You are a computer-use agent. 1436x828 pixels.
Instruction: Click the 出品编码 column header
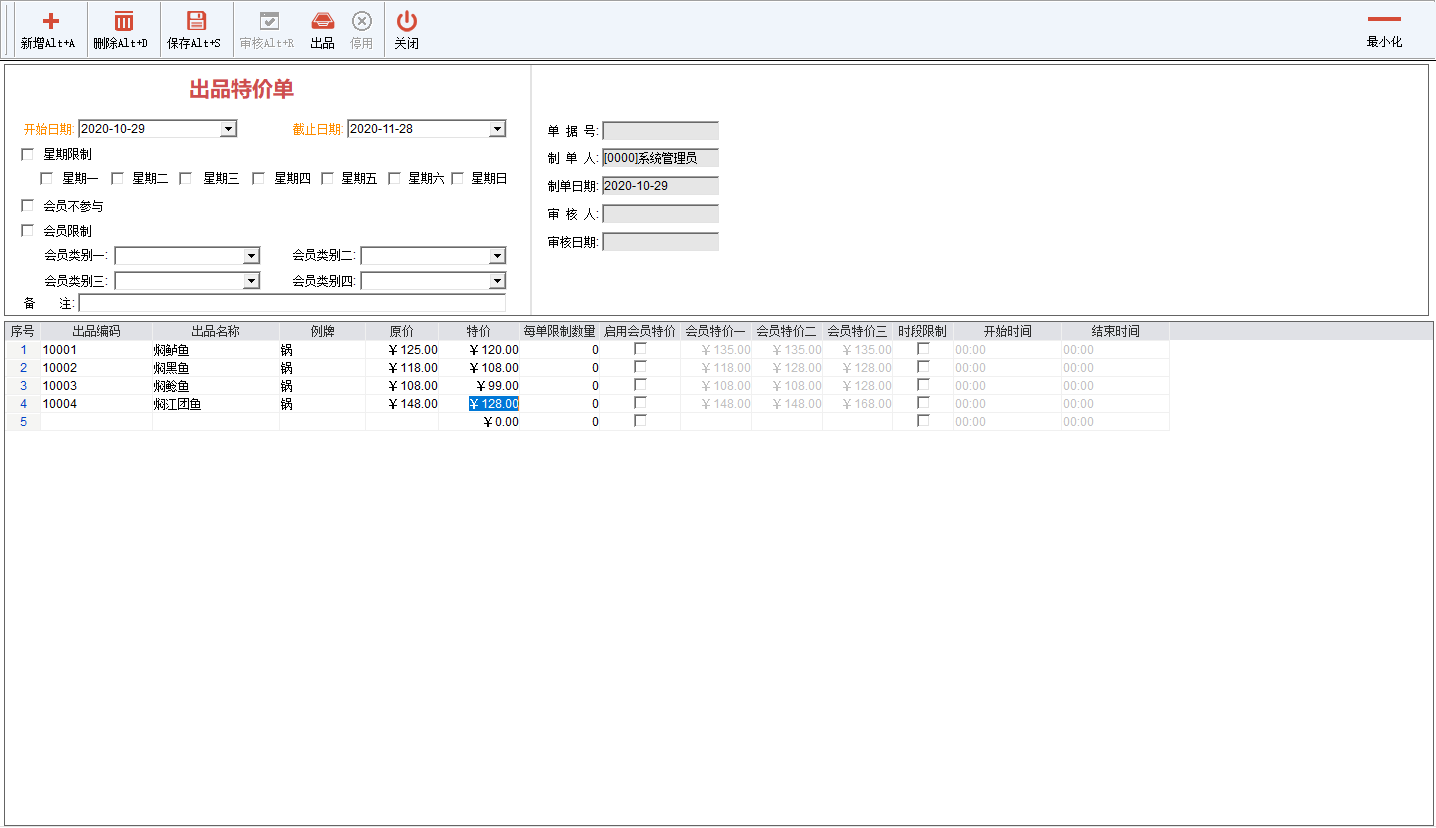click(96, 331)
